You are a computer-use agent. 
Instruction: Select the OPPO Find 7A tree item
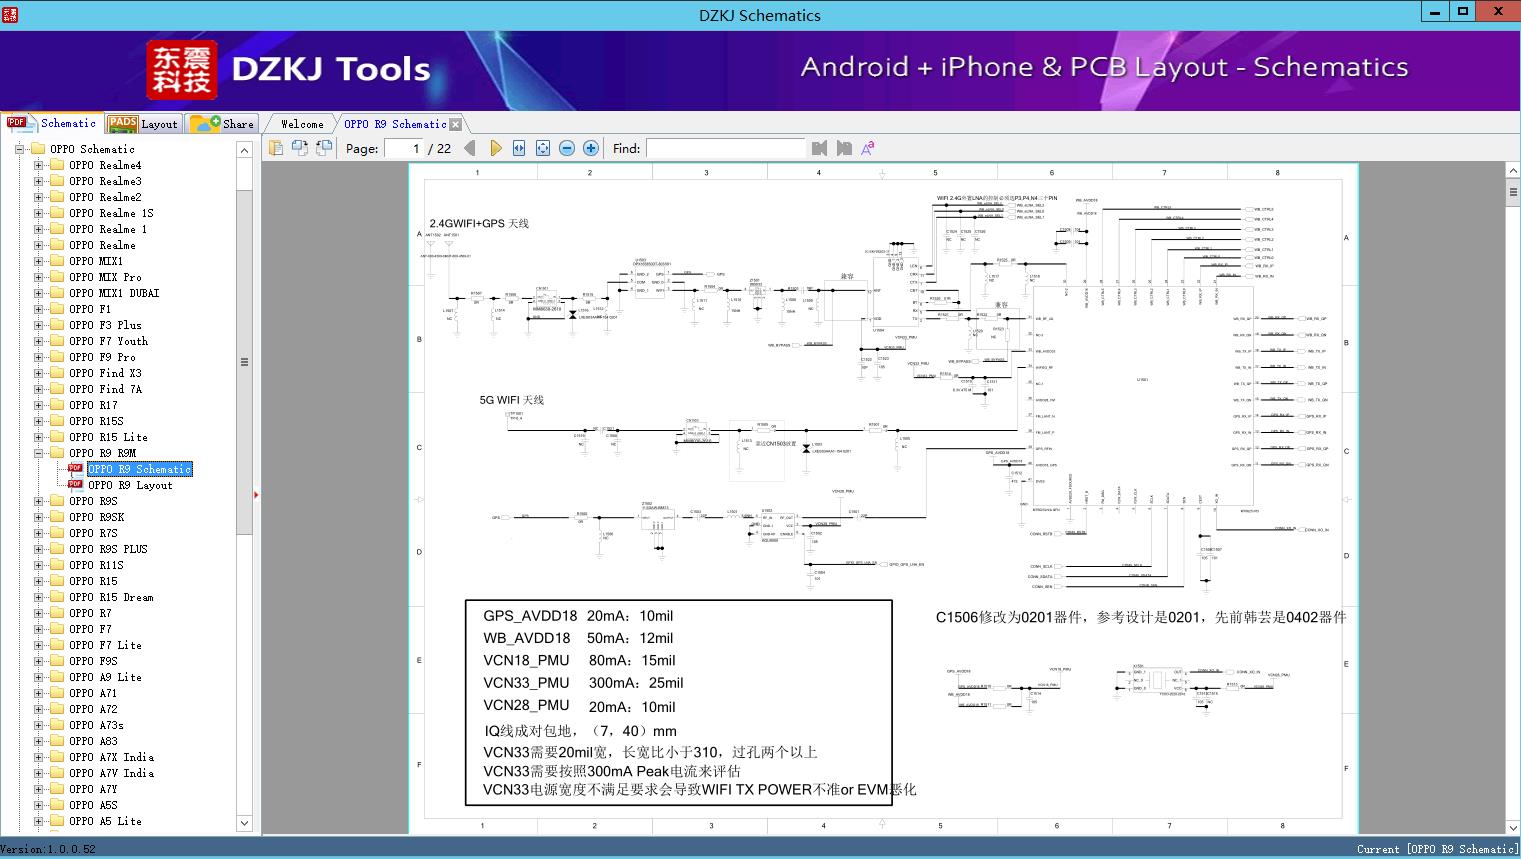pyautogui.click(x=105, y=389)
